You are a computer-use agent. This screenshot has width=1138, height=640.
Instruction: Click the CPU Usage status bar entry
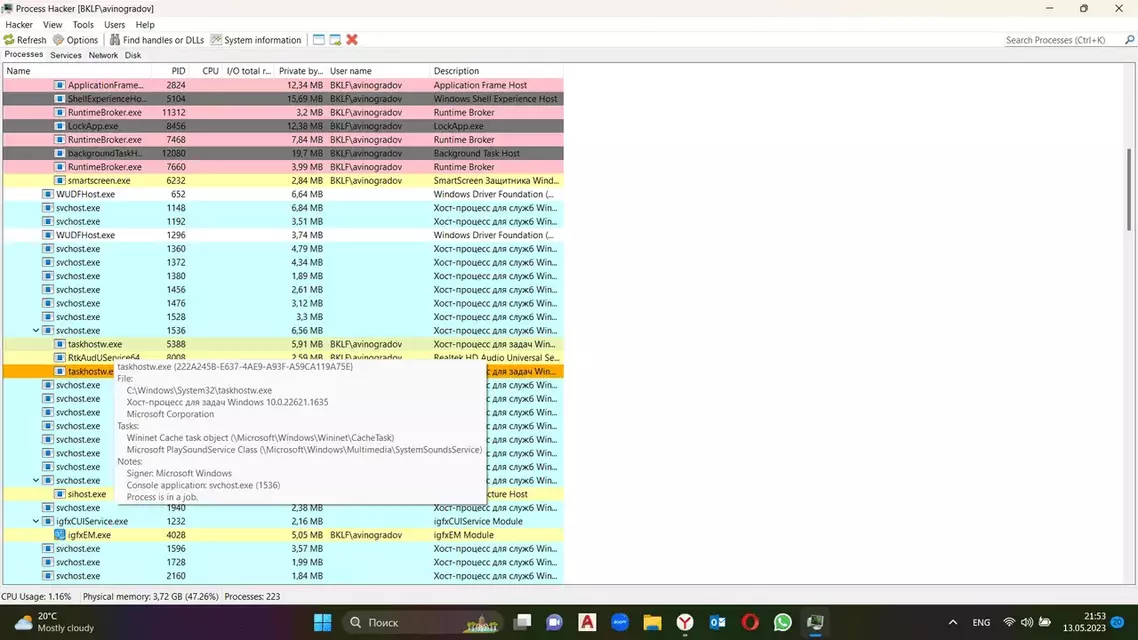(36, 596)
